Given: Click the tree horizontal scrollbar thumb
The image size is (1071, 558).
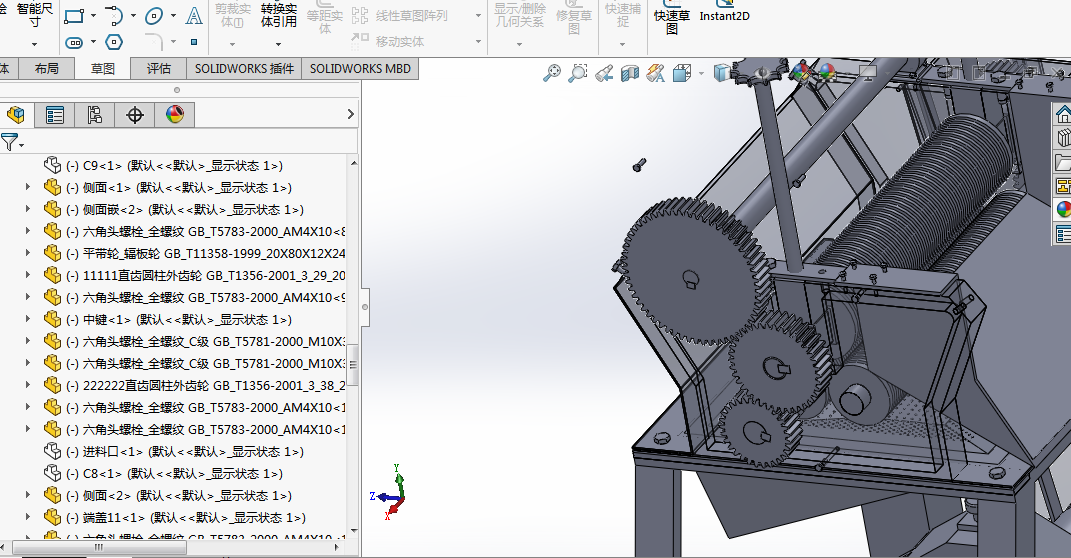Looking at the screenshot, I should coord(100,547).
